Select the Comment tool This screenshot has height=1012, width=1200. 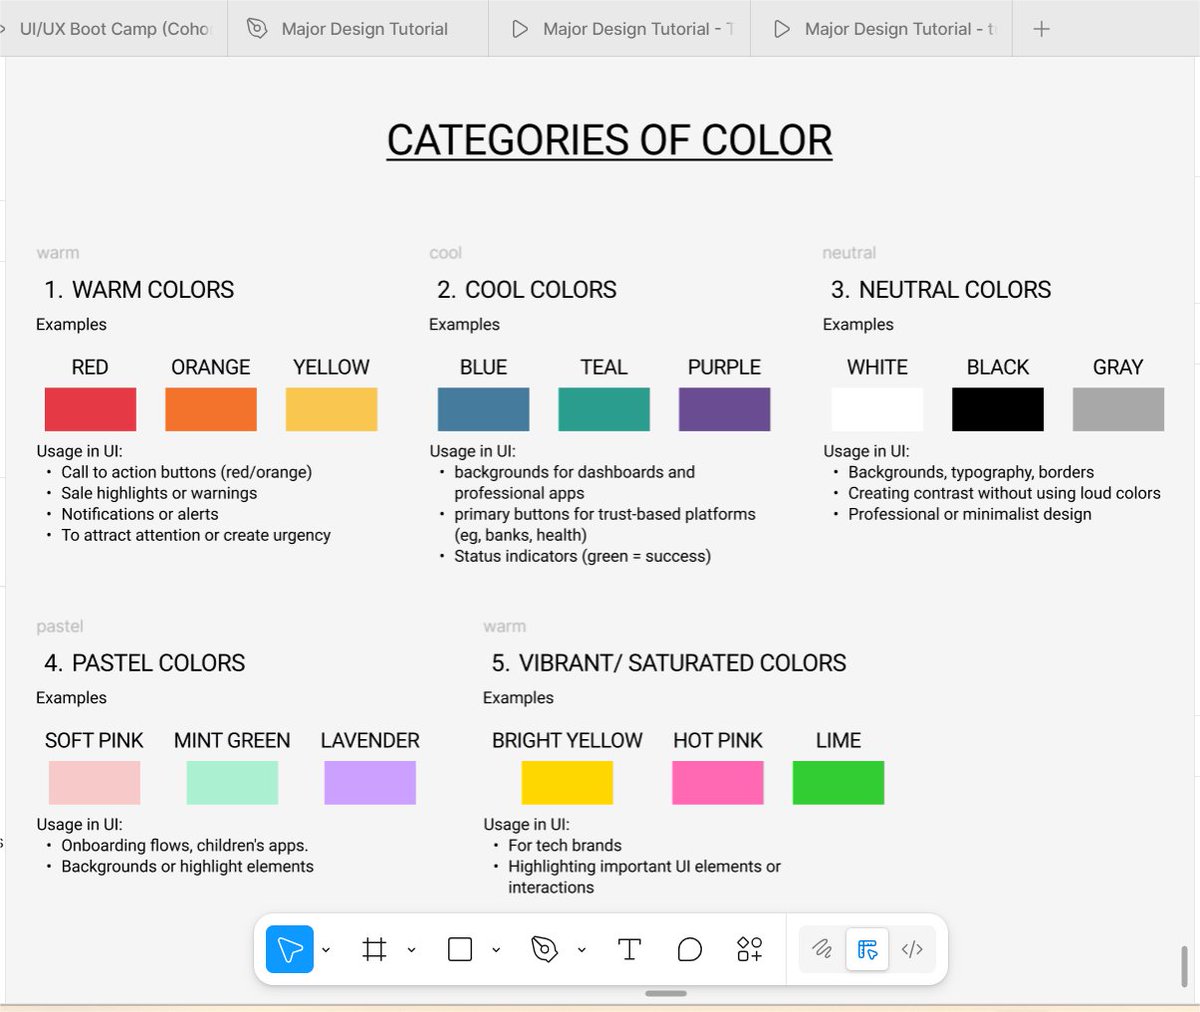[689, 949]
